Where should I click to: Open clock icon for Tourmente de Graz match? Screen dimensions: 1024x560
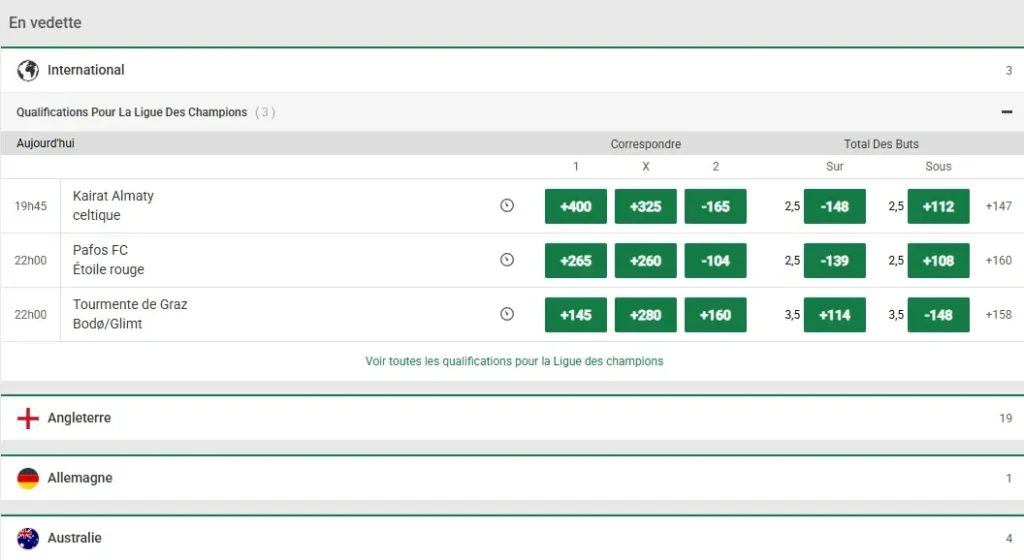(507, 314)
